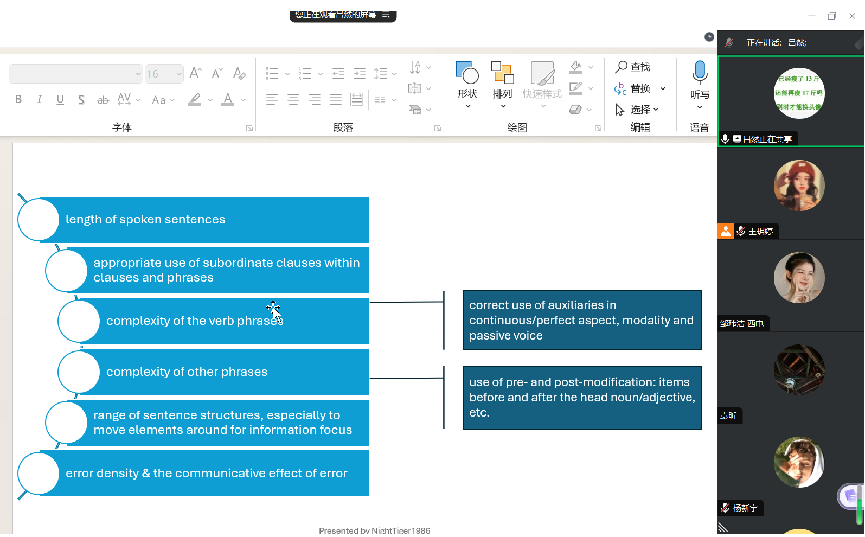Toggle italic formatting

40,100
